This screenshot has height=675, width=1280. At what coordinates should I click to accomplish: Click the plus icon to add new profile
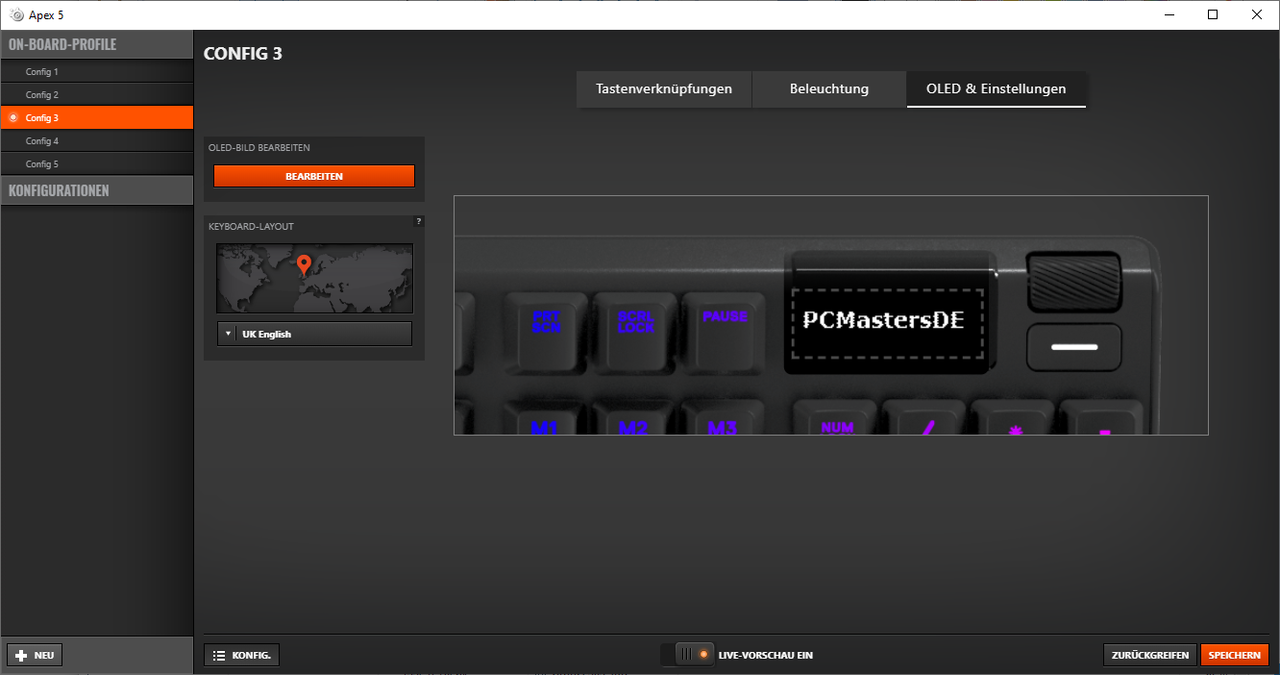(x=21, y=655)
